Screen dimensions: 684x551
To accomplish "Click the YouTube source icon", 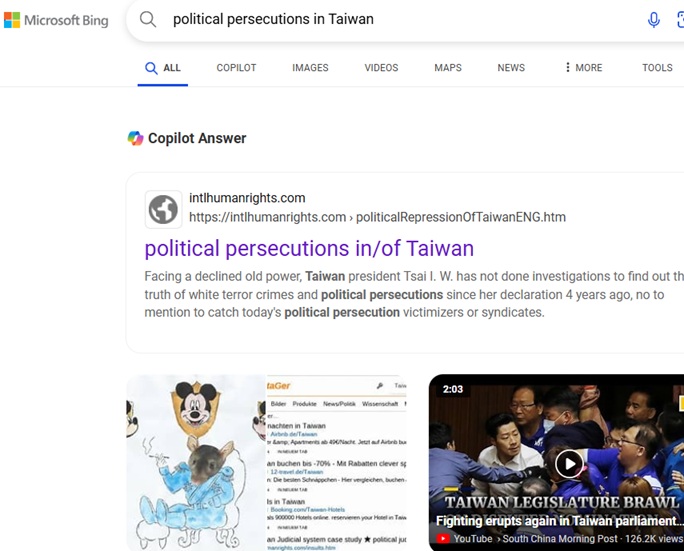I will click(x=443, y=539).
